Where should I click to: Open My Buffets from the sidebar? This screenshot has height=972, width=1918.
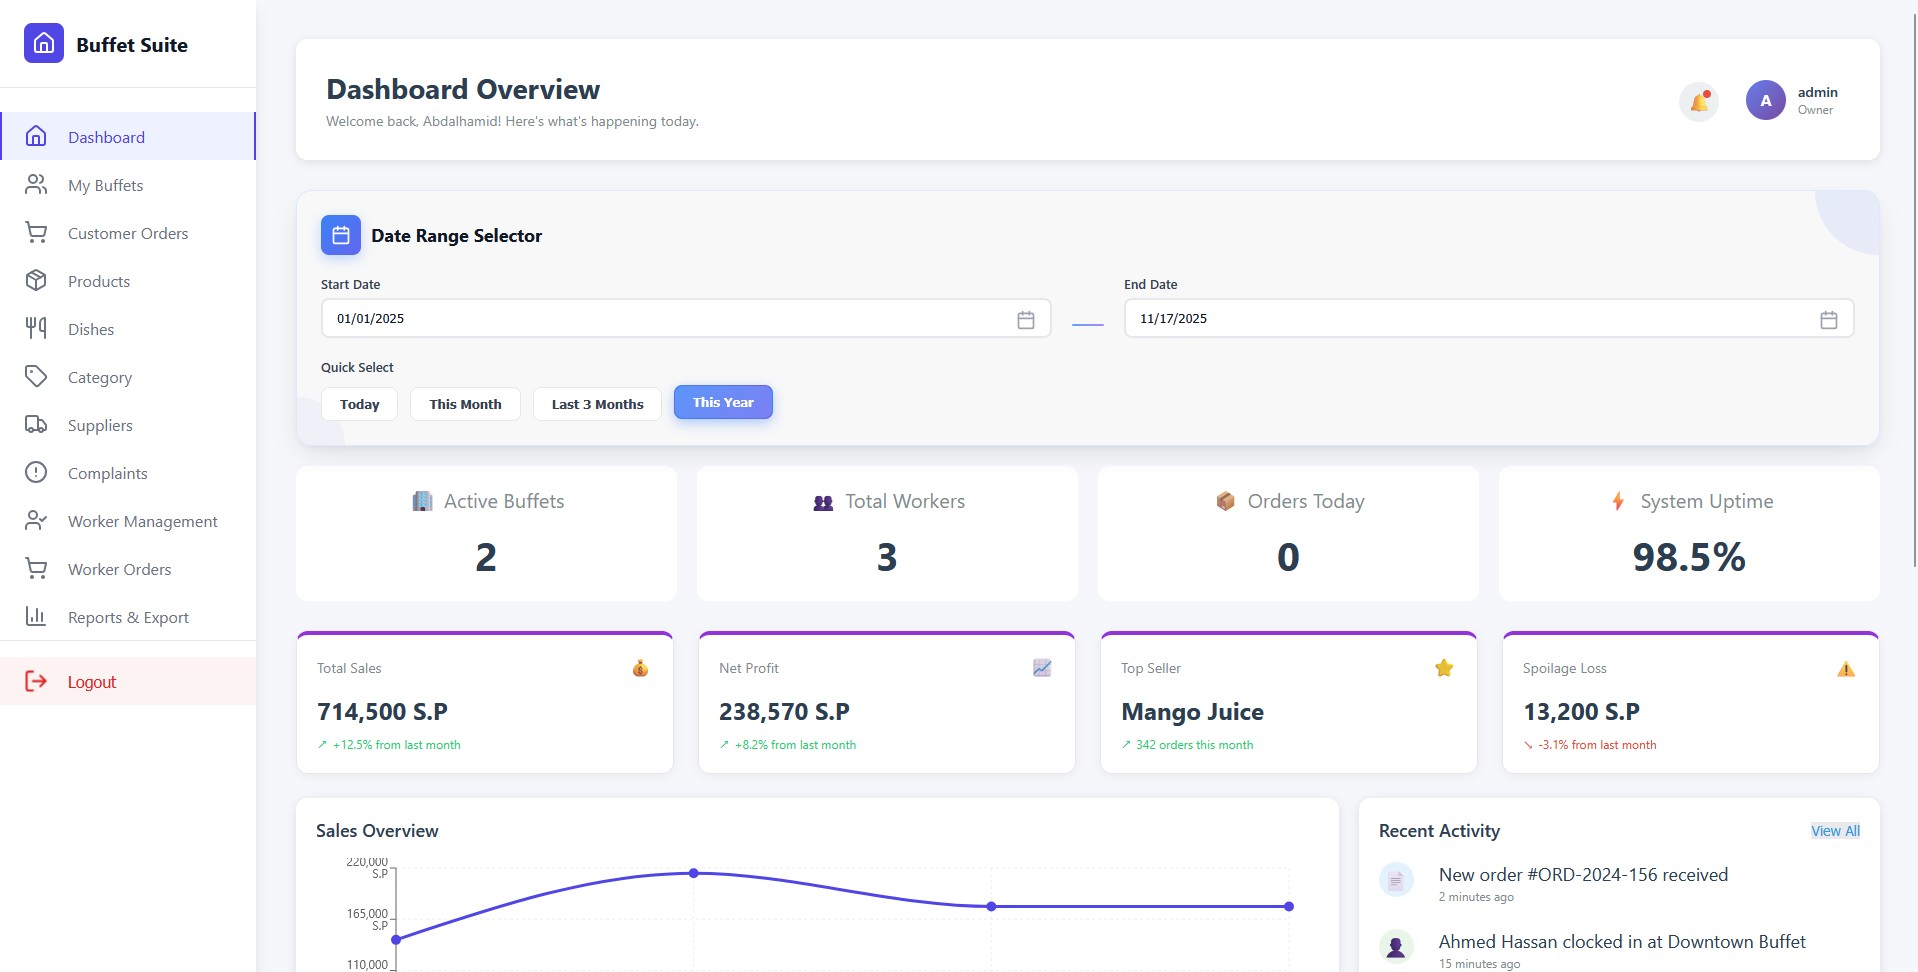click(105, 185)
